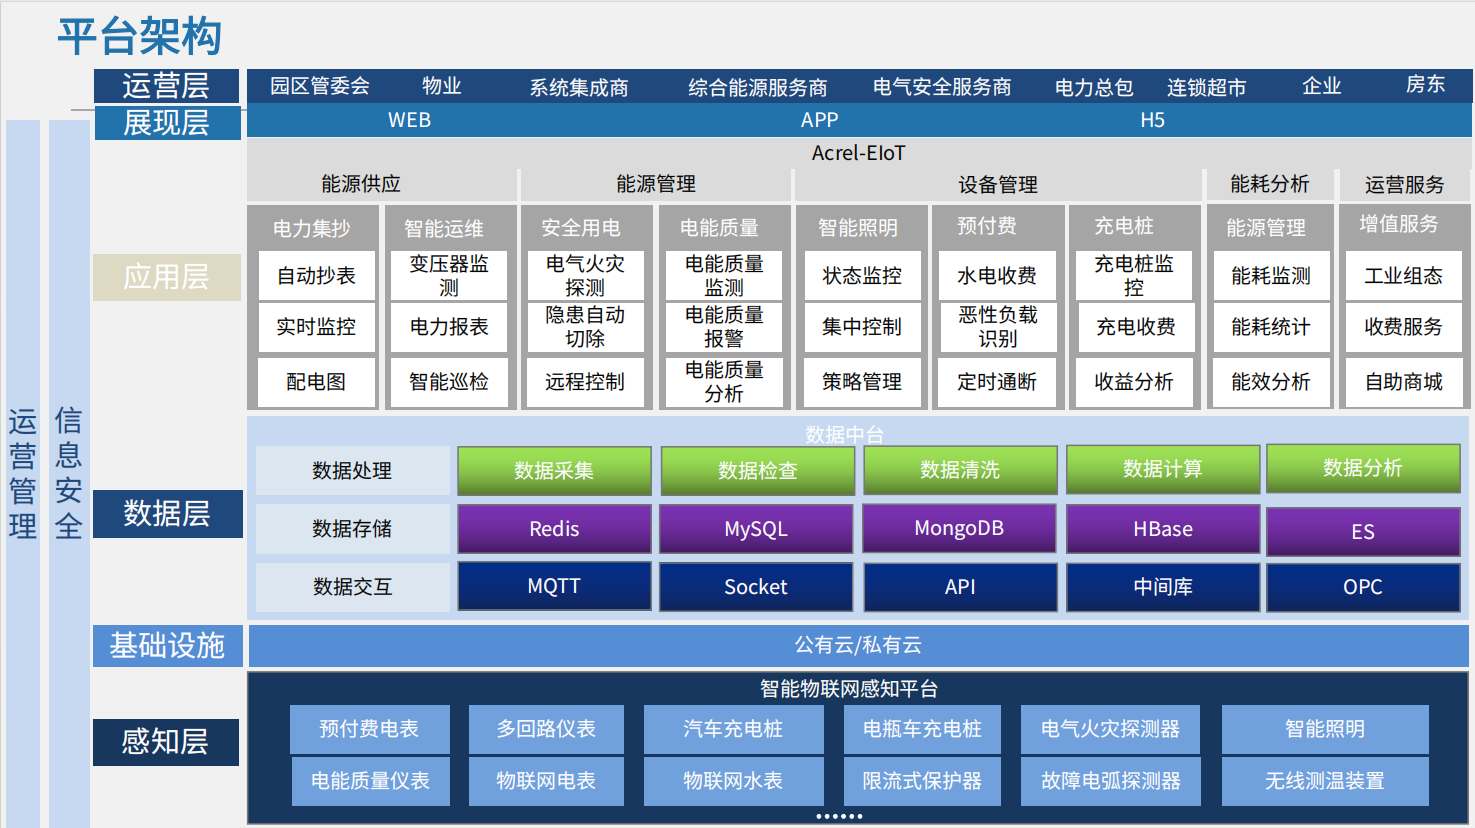1475x828 pixels.
Task: Expand the 能源管理 category header
Action: (x=656, y=184)
